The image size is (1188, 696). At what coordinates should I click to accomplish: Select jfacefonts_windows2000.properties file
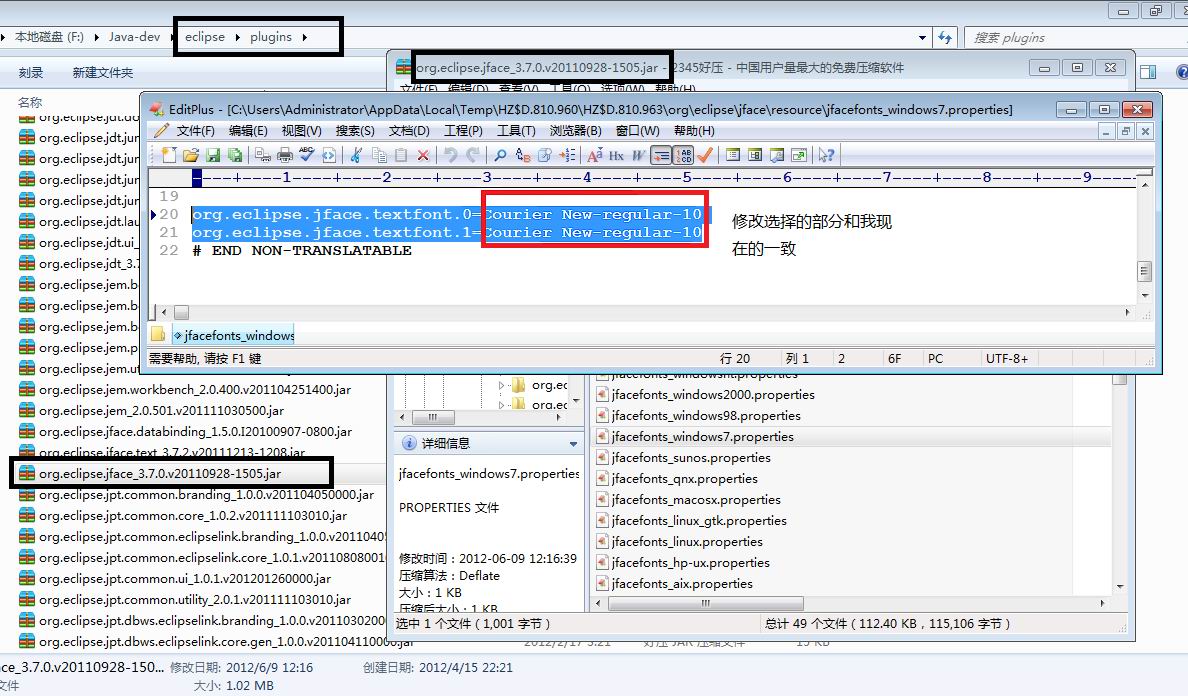tap(713, 395)
